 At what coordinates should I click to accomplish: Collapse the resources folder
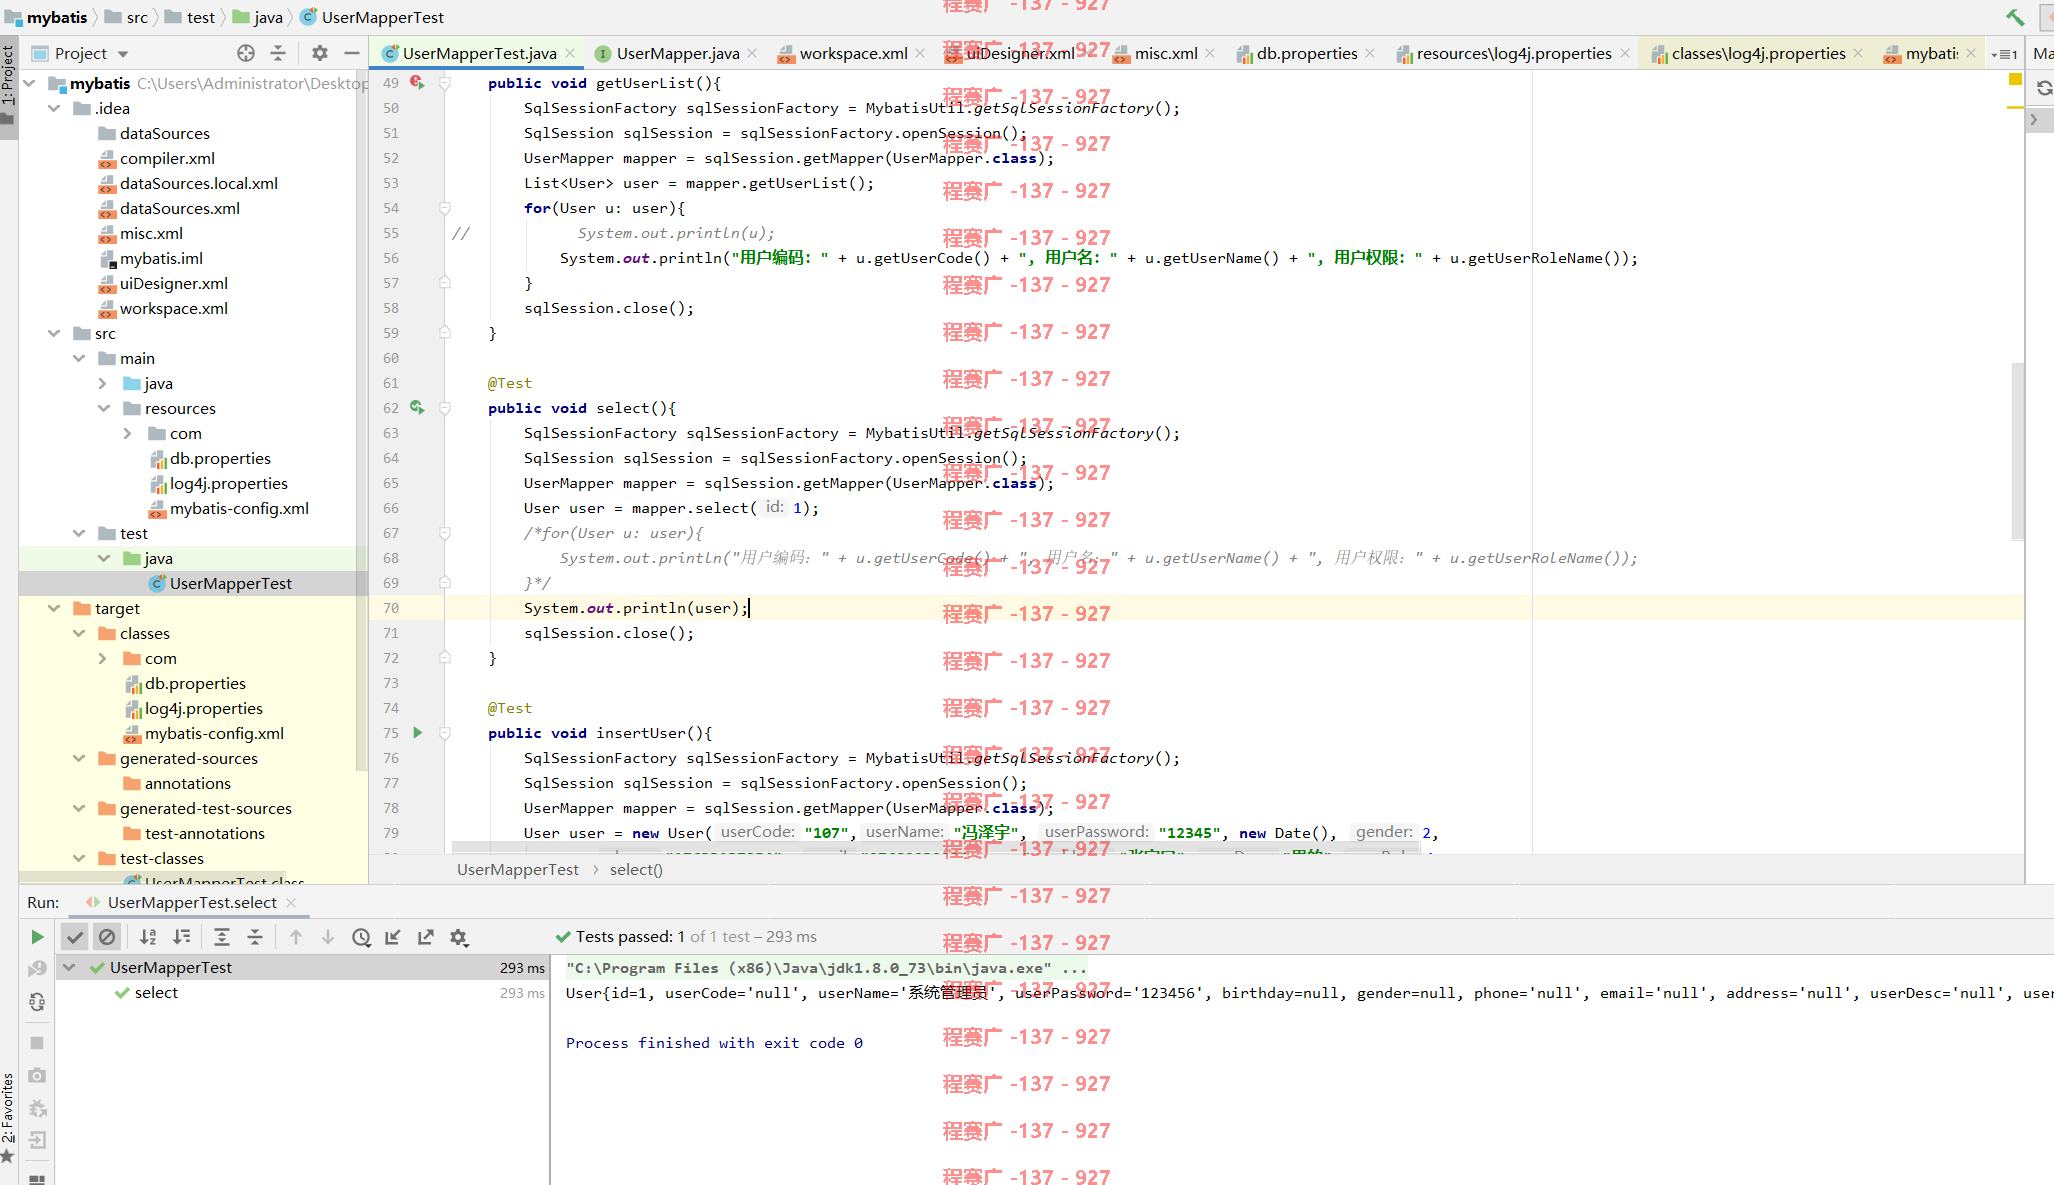103,408
